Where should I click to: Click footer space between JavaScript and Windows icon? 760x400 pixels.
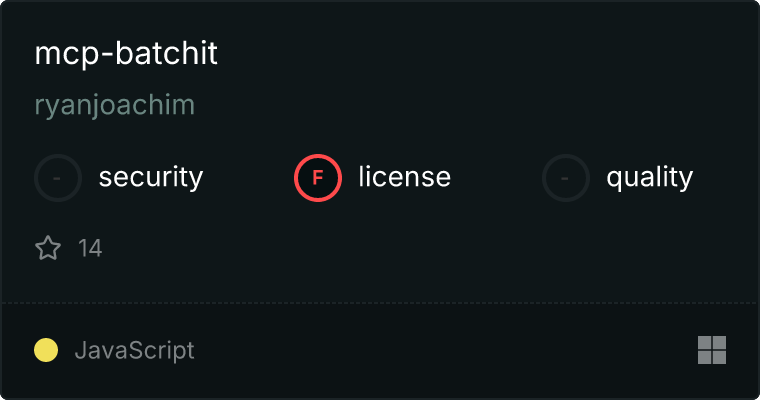tap(446, 350)
